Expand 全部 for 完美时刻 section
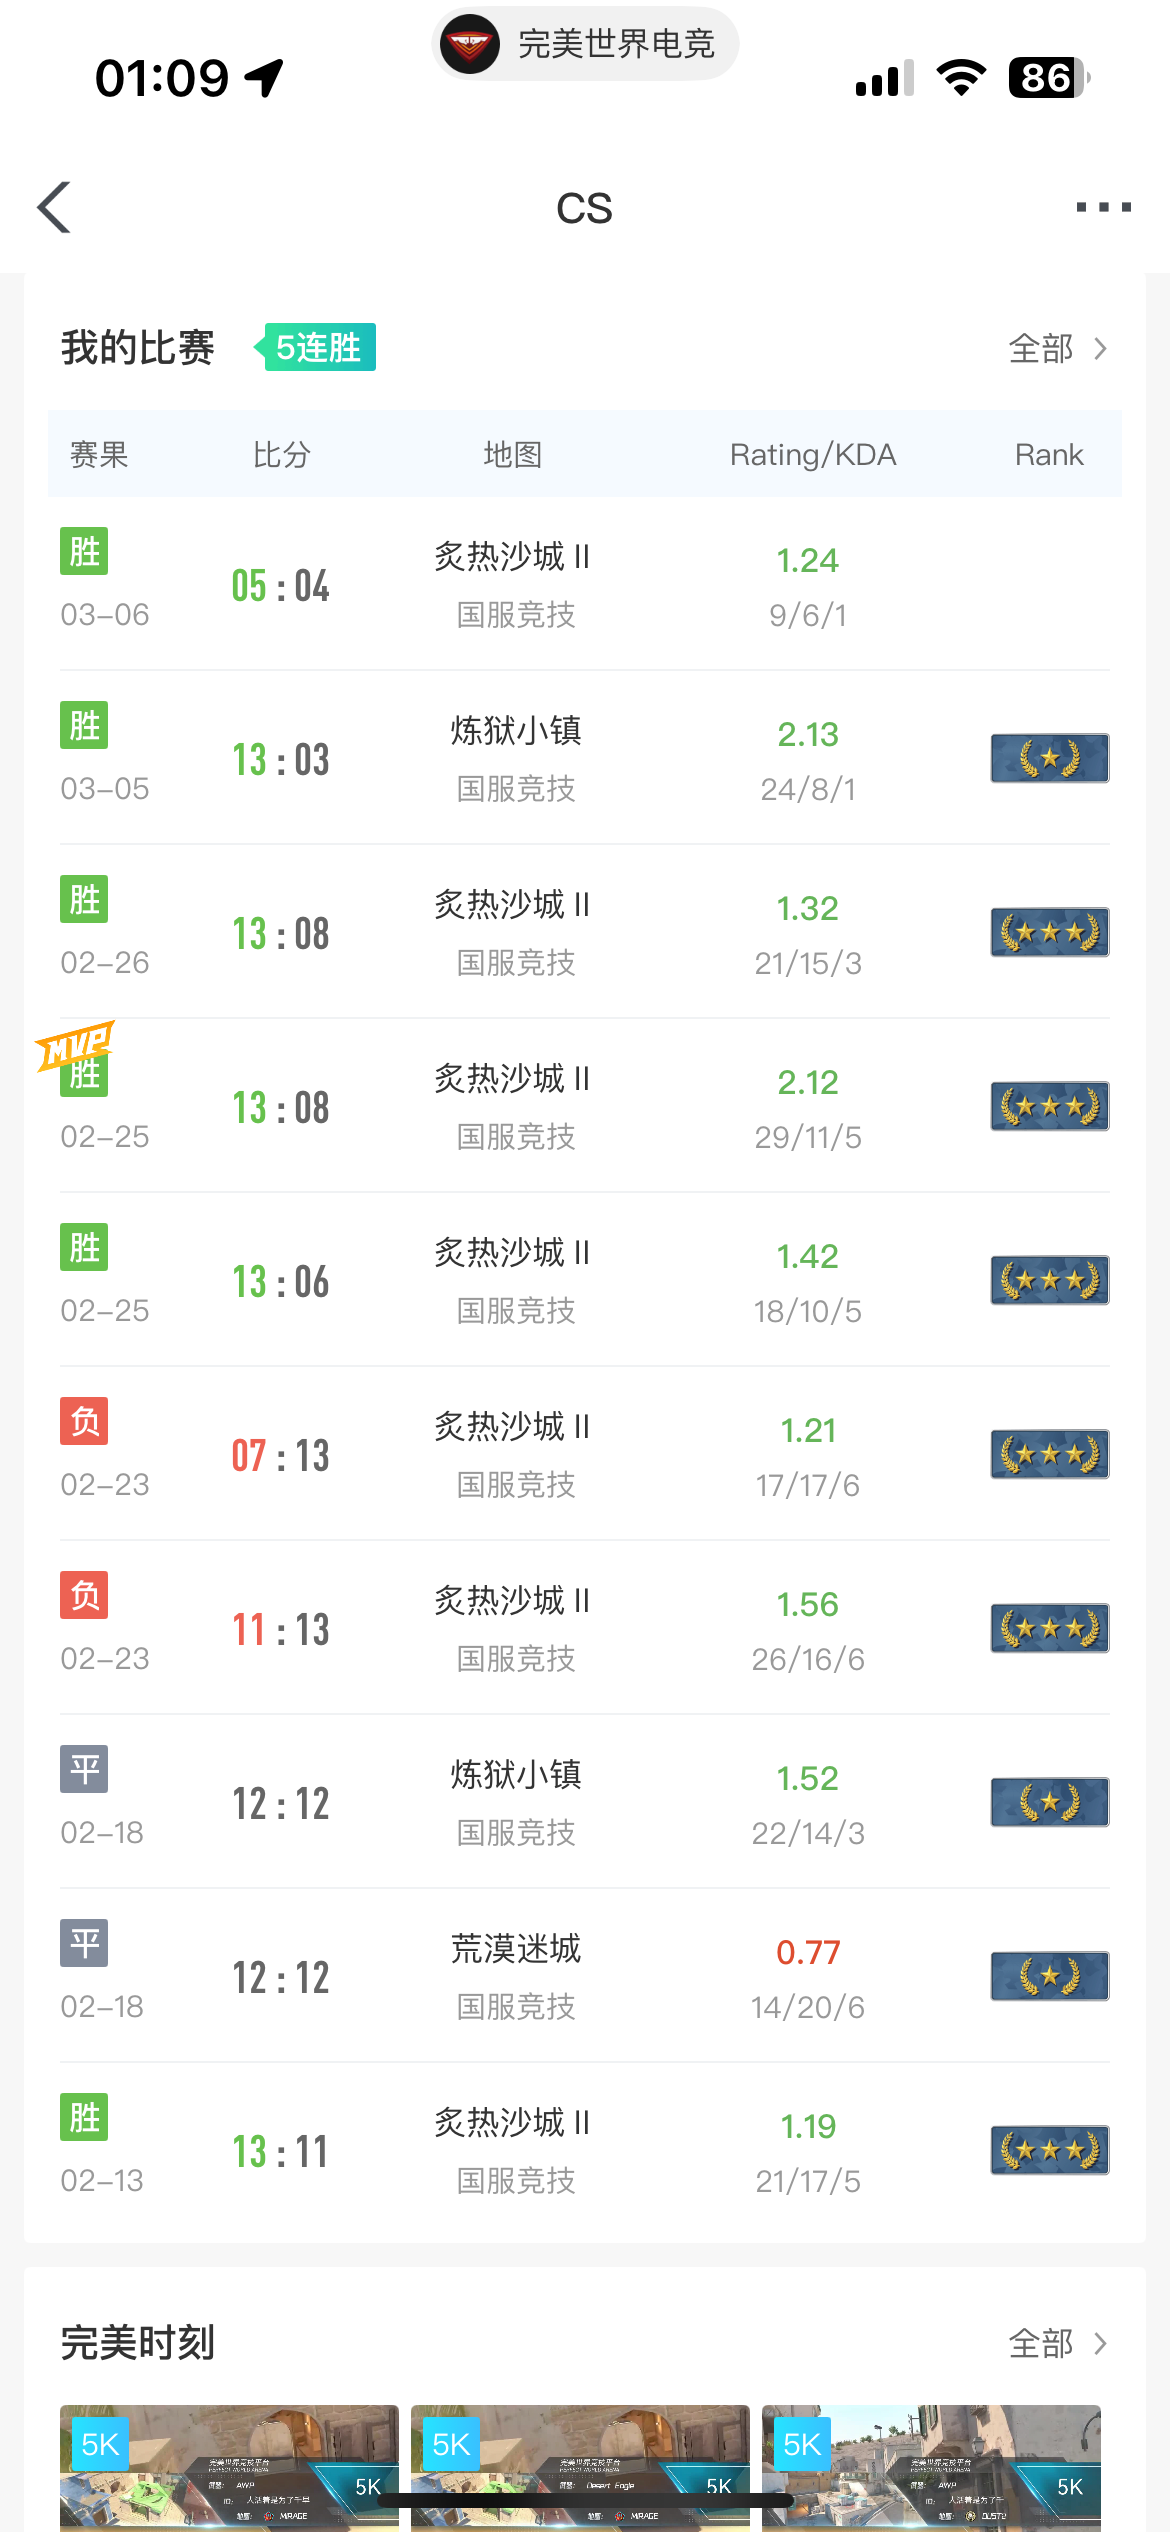Image resolution: width=1170 pixels, height=2532 pixels. (1057, 2343)
